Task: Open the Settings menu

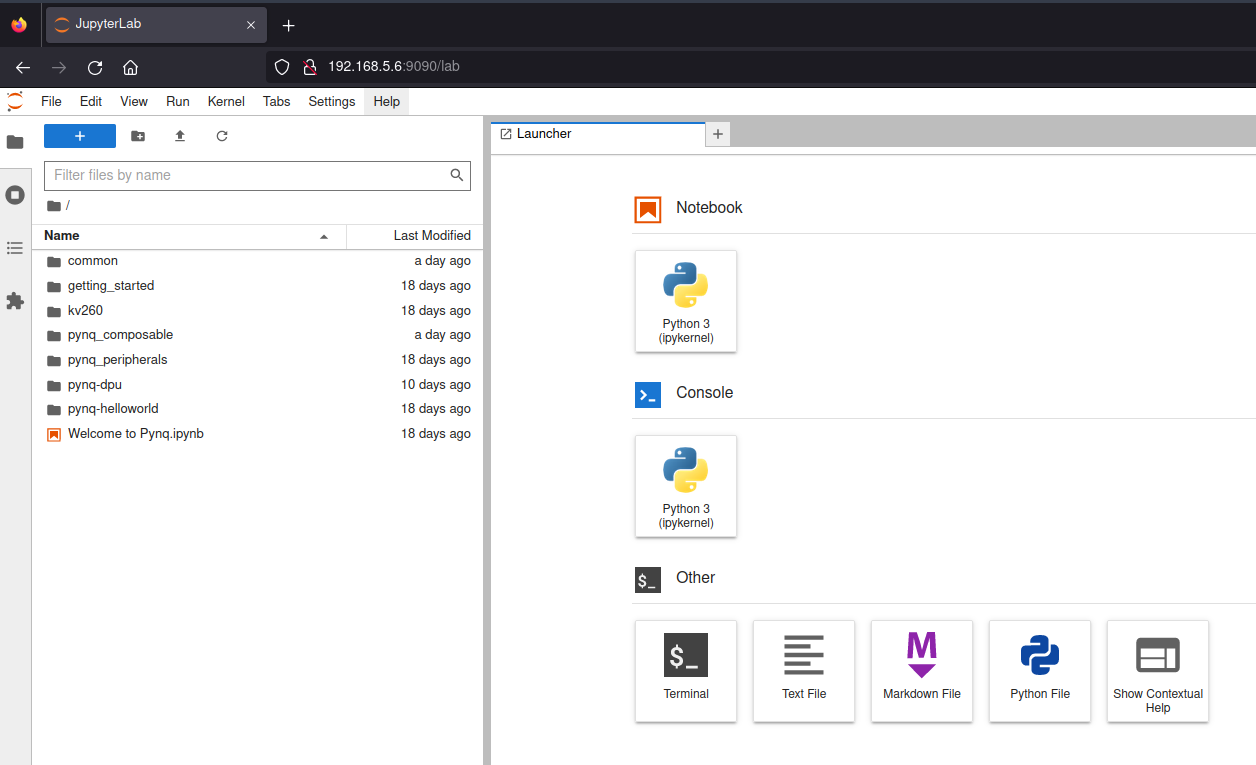Action: click(331, 101)
